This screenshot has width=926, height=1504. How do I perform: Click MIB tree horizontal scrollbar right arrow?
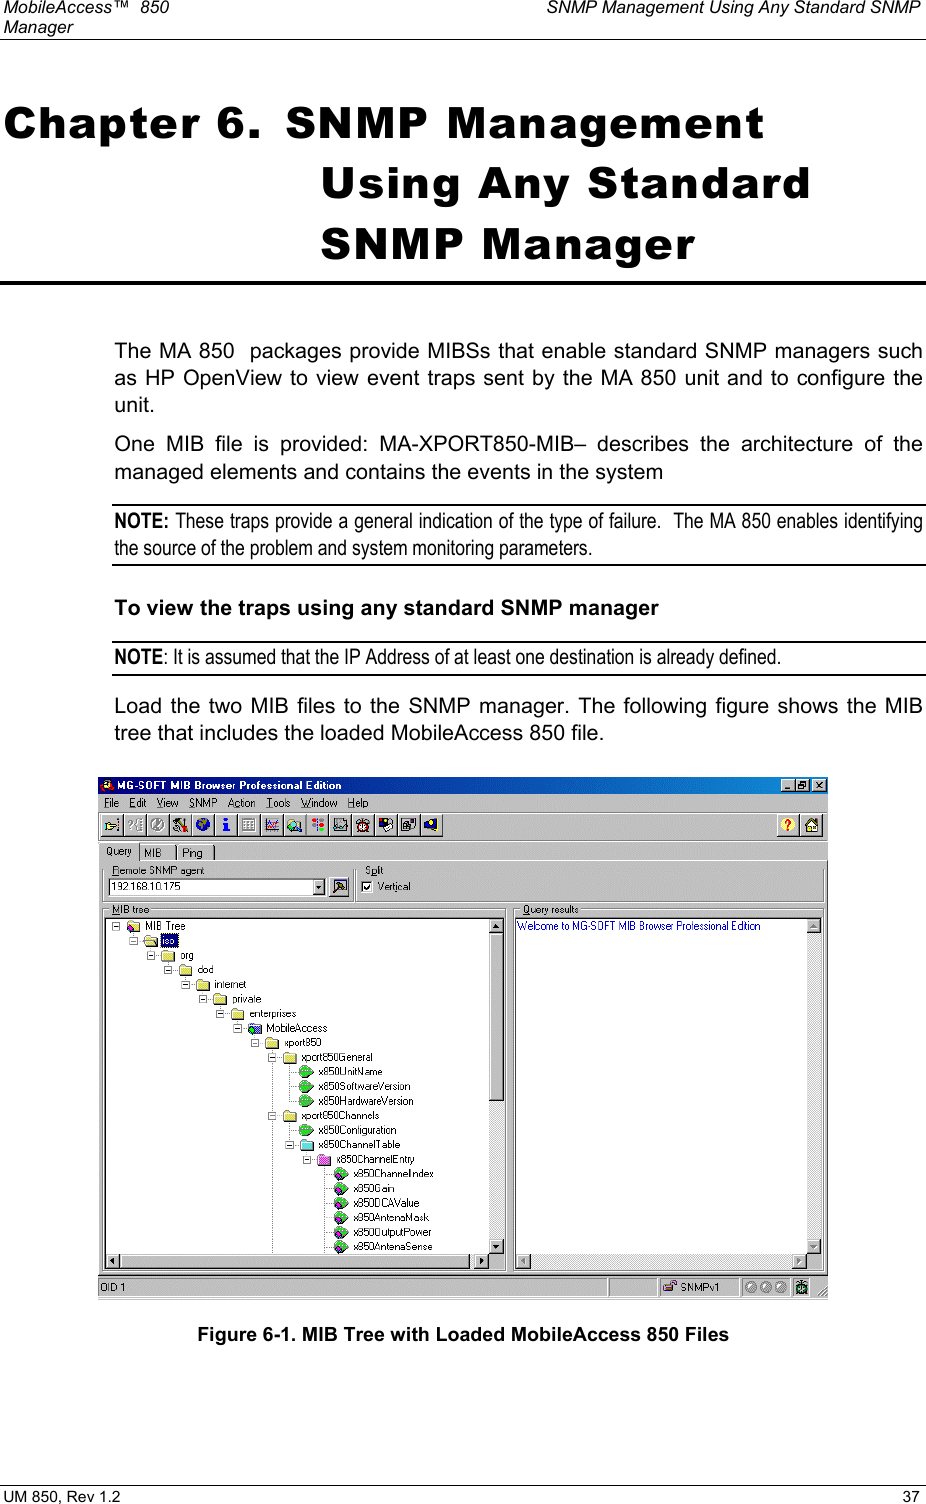pyautogui.click(x=482, y=1261)
